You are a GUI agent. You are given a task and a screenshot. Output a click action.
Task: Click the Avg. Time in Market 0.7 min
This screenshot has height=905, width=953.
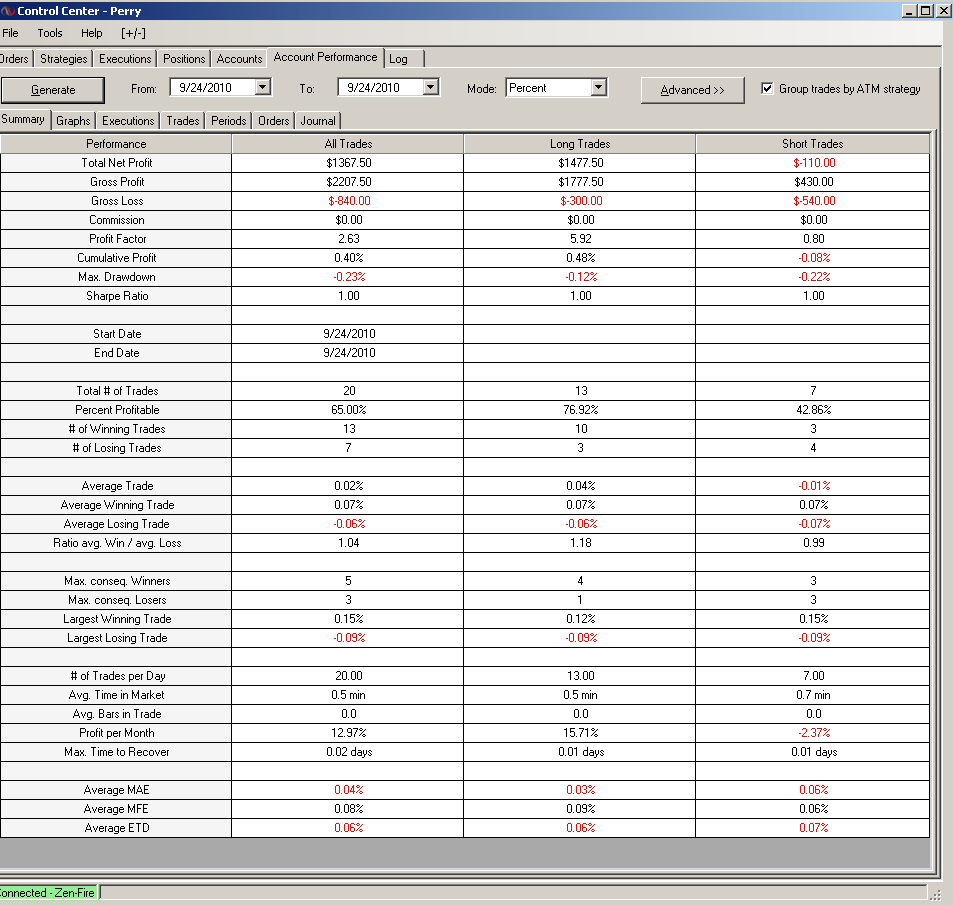coord(814,695)
